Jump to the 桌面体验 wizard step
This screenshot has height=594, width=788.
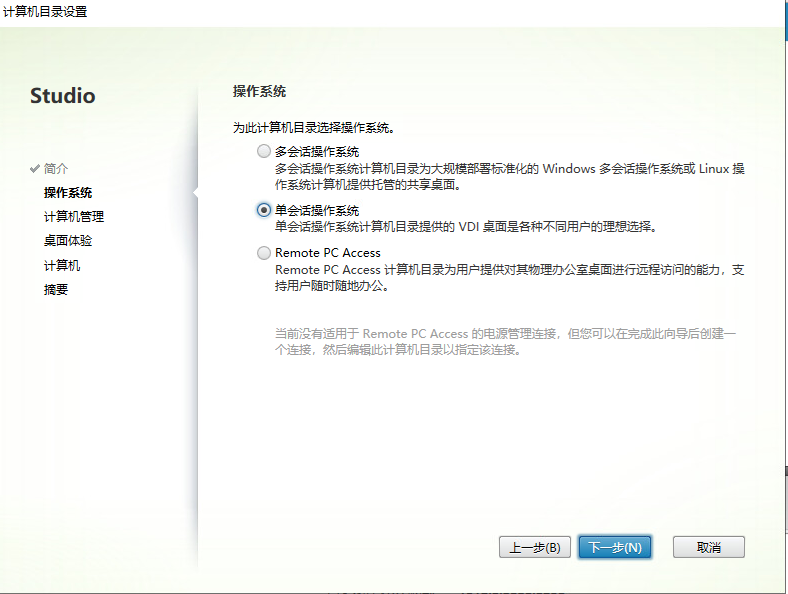pyautogui.click(x=68, y=241)
